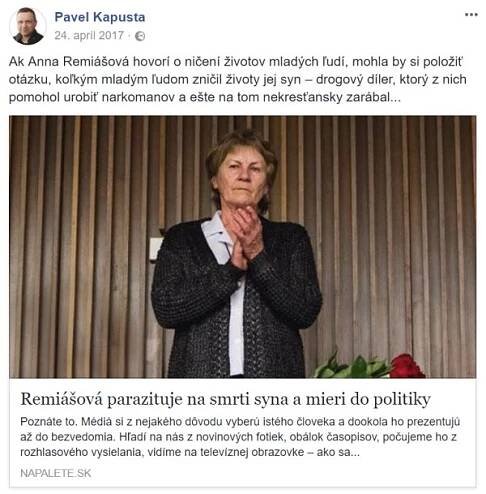Click the wooden slat wall left of woman

click(80, 247)
